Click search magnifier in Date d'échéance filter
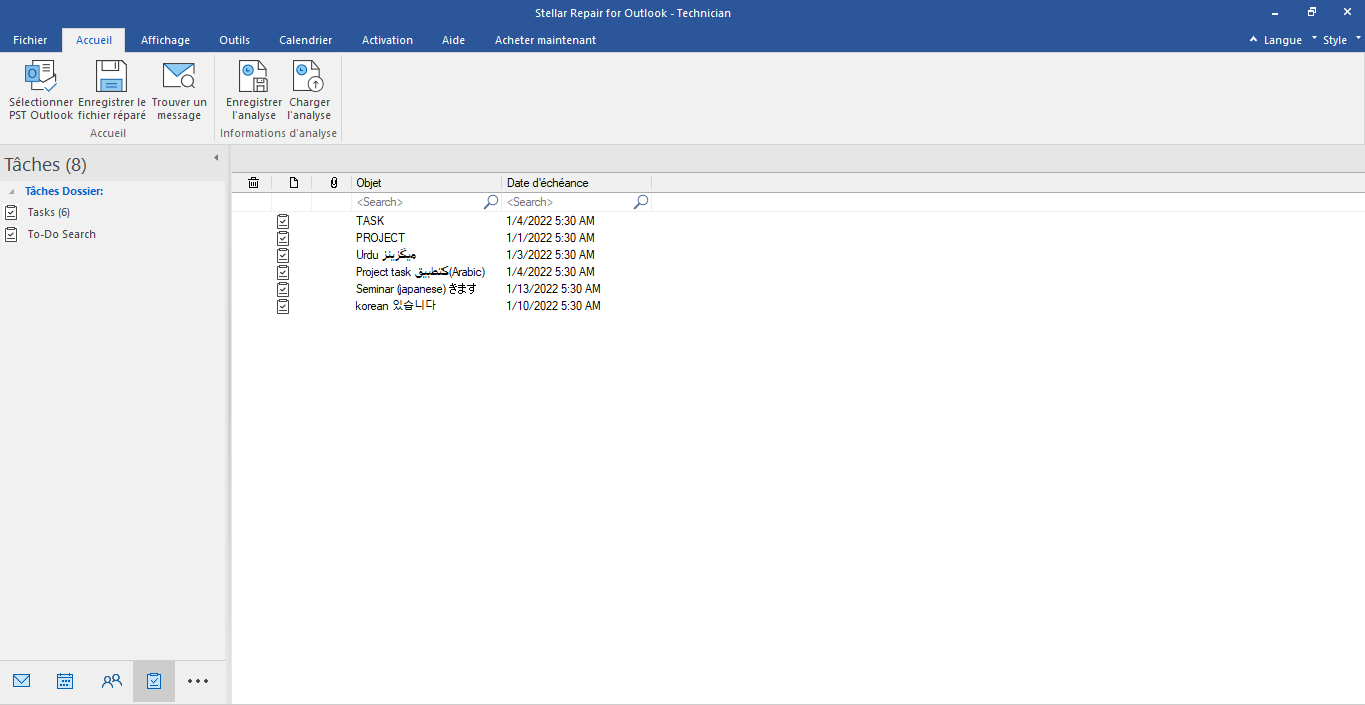This screenshot has width=1365, height=705. pyautogui.click(x=641, y=202)
